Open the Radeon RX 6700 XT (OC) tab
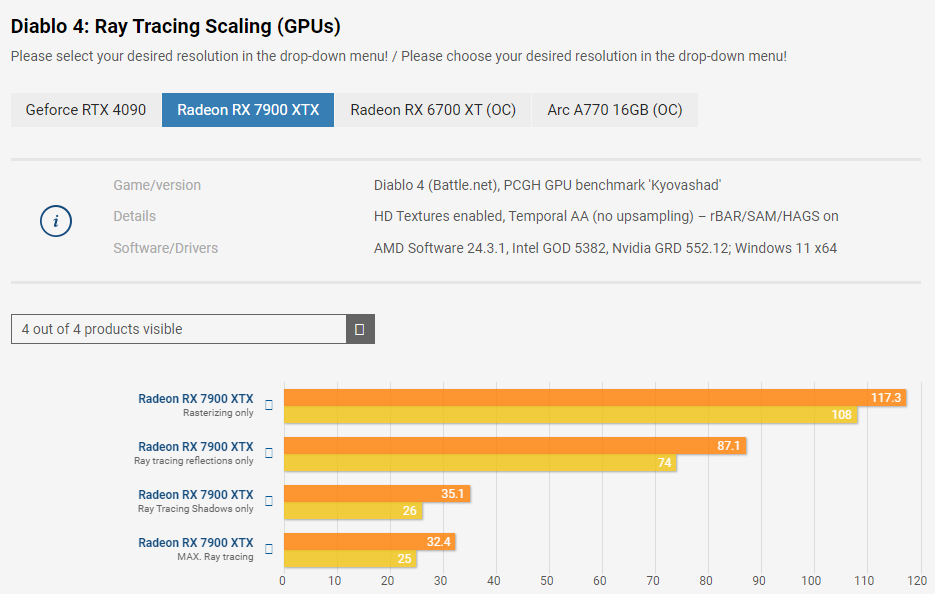This screenshot has width=936, height=594. pos(433,110)
